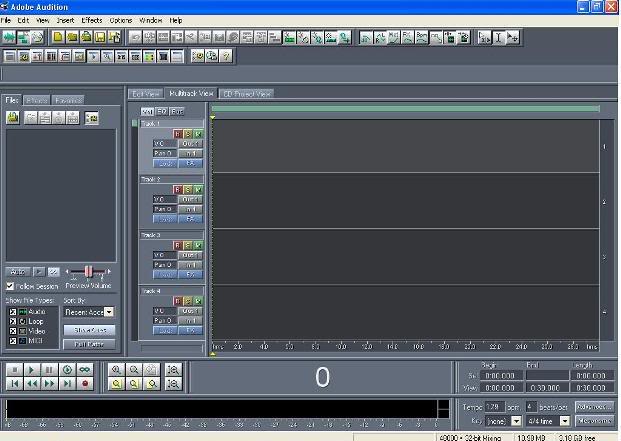This screenshot has height=441, width=621.
Task: Click Track 1 FX button
Action: tap(190, 163)
